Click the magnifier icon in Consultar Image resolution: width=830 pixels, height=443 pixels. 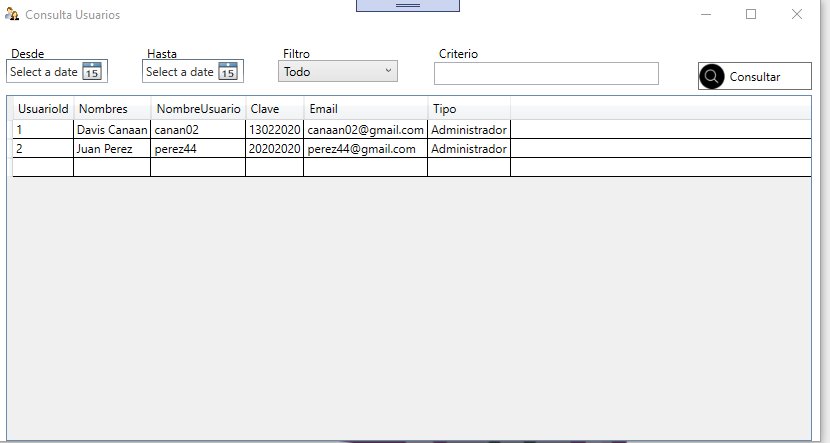click(x=711, y=77)
